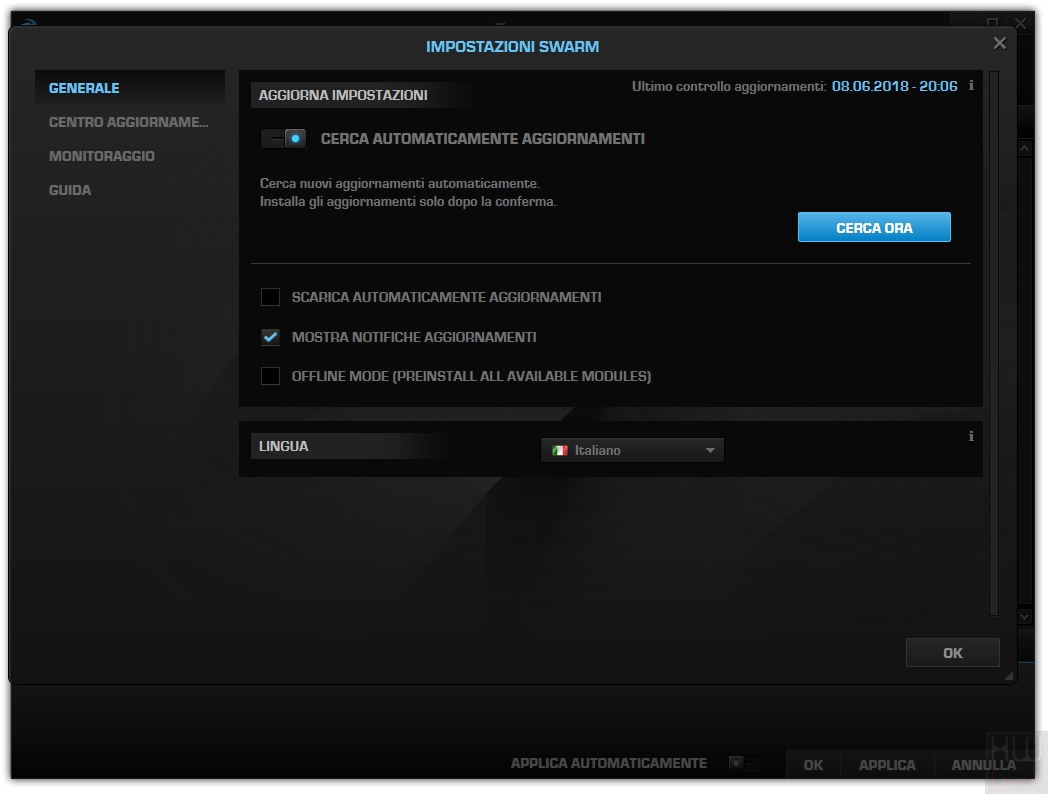Click Applica in the background window
The image size is (1048, 794).
click(887, 765)
